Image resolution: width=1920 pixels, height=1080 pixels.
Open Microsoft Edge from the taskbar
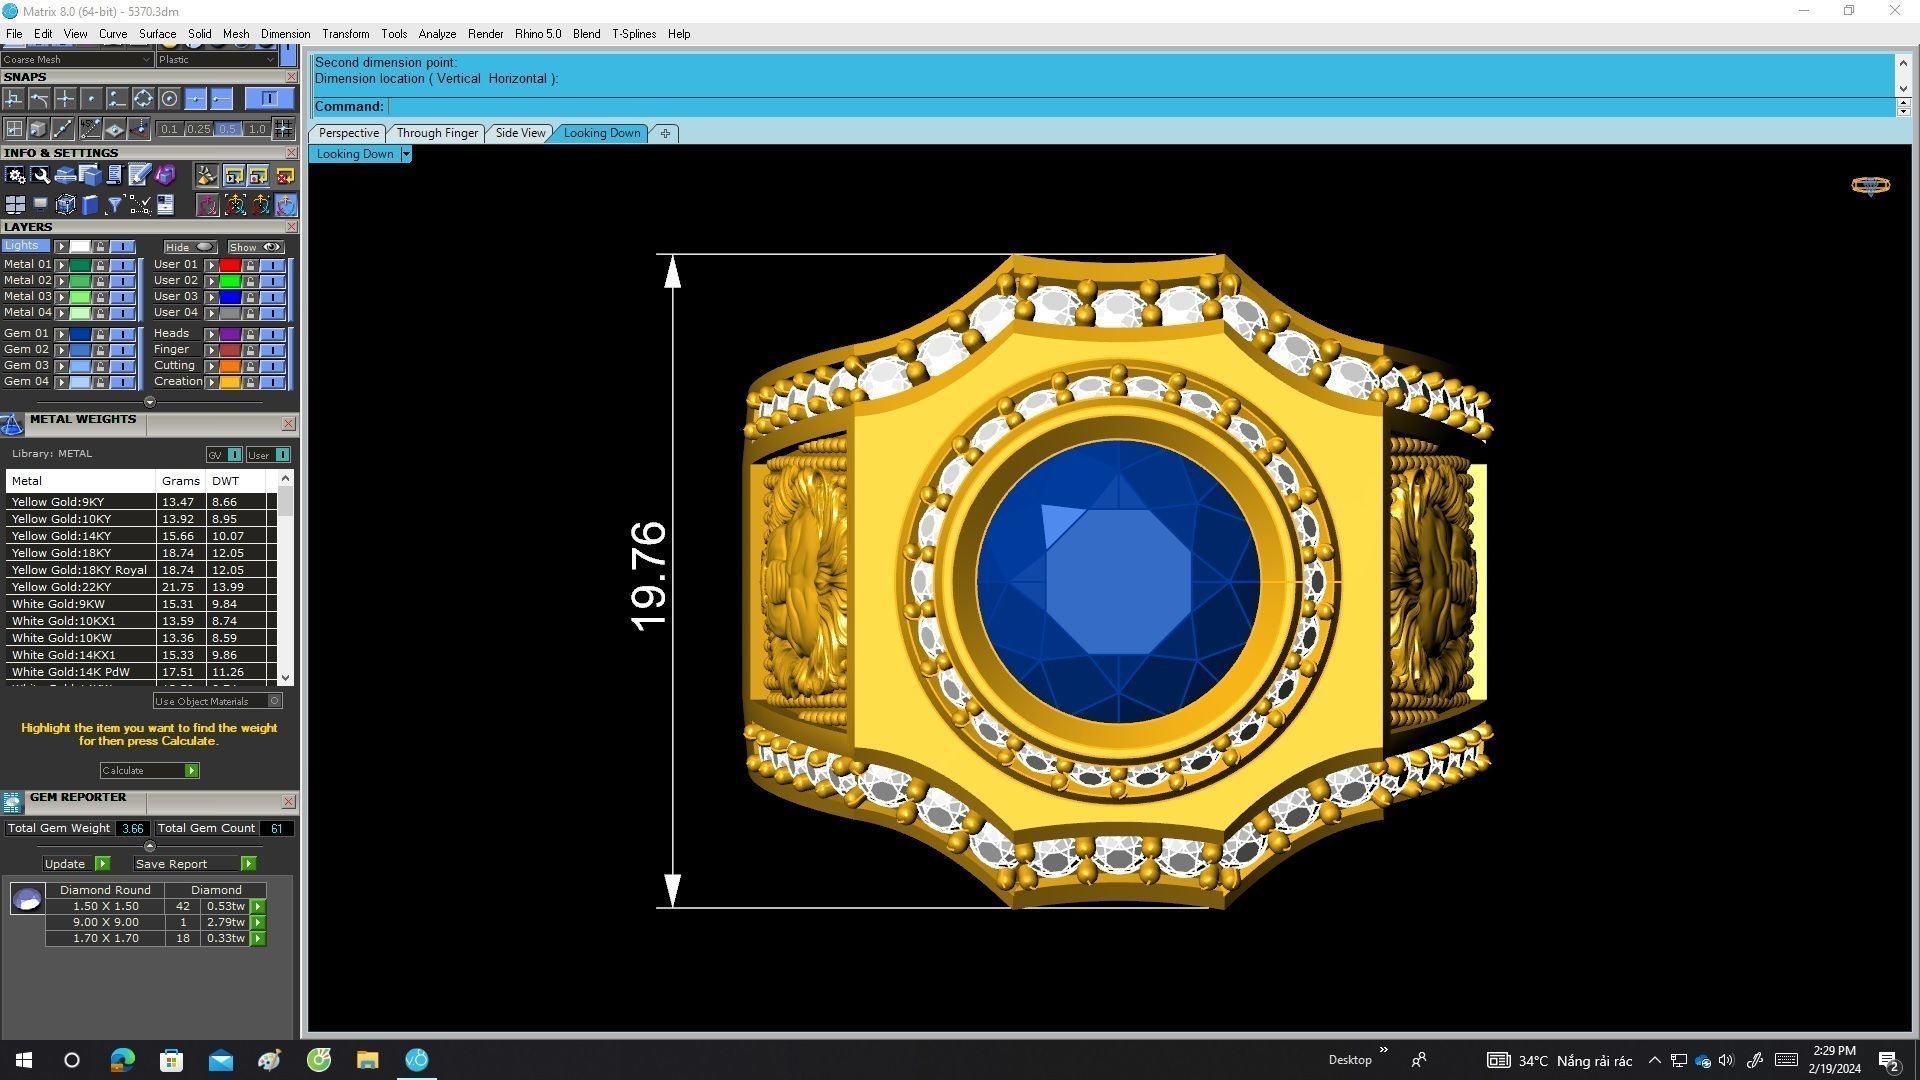[122, 1060]
